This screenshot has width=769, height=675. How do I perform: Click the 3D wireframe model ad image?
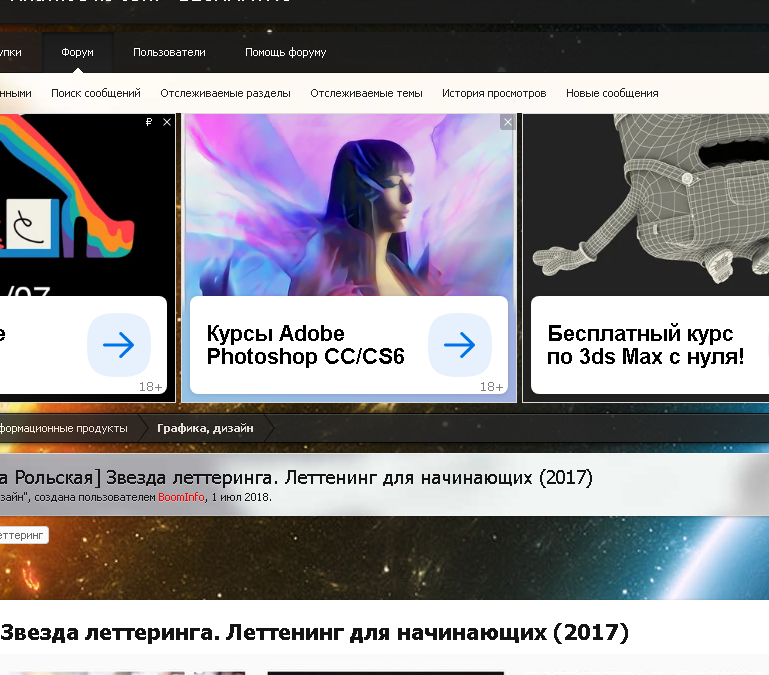[646, 205]
